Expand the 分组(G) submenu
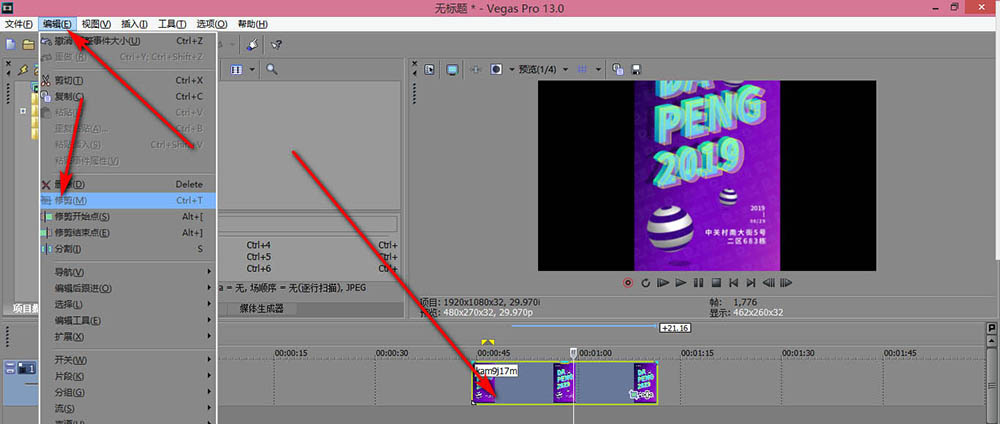This screenshot has height=424, width=1000. click(128, 392)
